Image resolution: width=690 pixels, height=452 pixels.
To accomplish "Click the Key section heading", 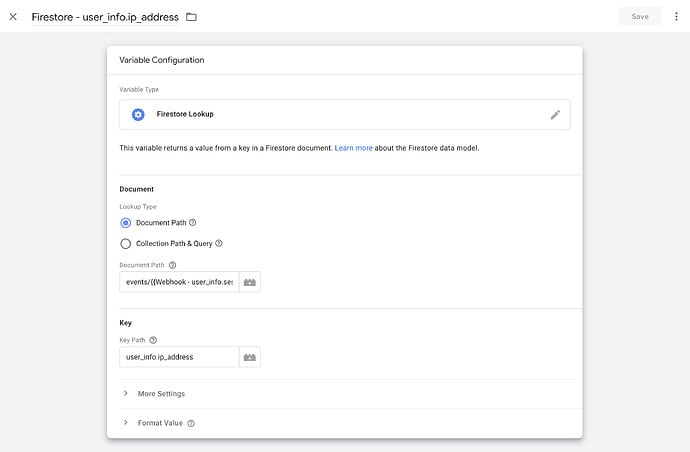I will [125, 323].
